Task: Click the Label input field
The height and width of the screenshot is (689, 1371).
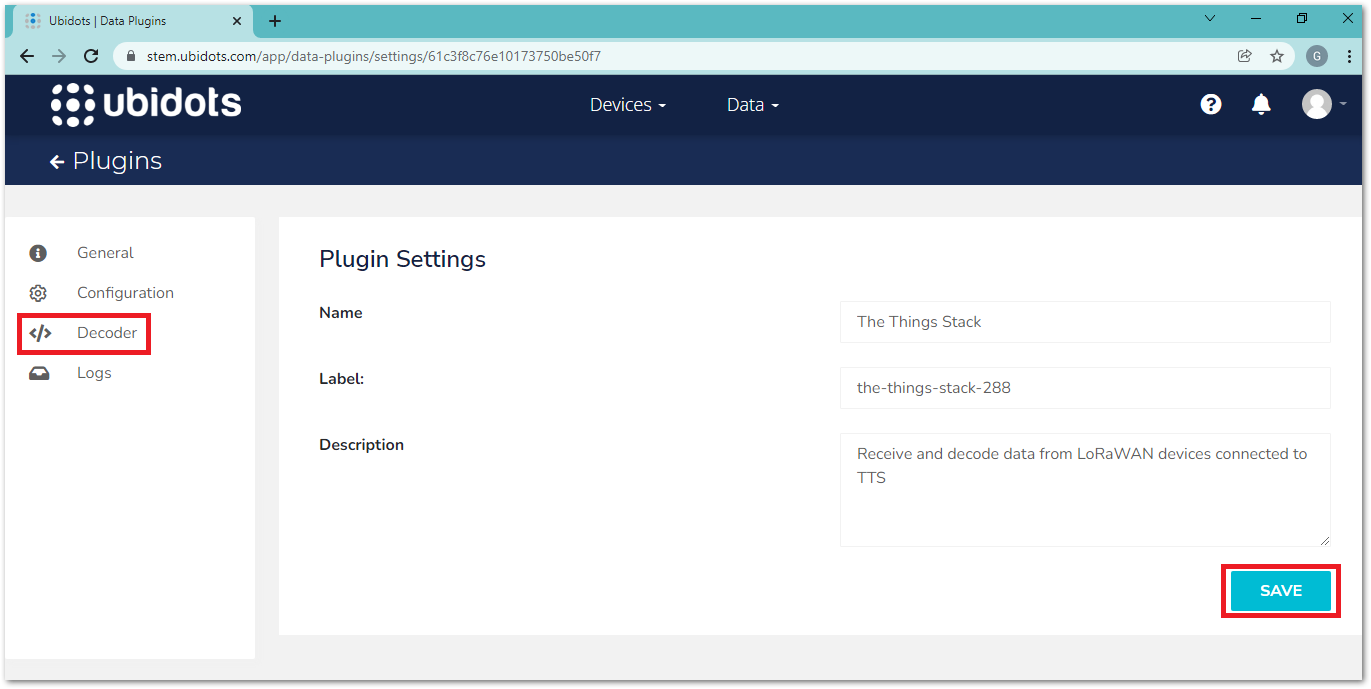Action: point(1084,388)
